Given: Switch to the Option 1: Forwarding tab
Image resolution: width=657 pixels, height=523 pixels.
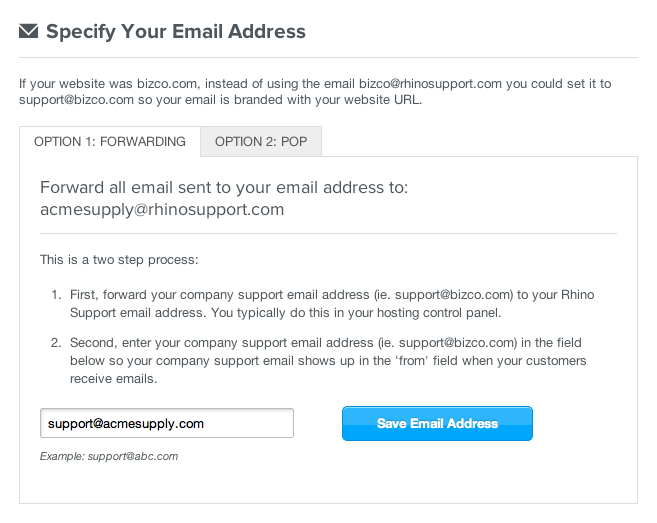Looking at the screenshot, I should [x=110, y=142].
